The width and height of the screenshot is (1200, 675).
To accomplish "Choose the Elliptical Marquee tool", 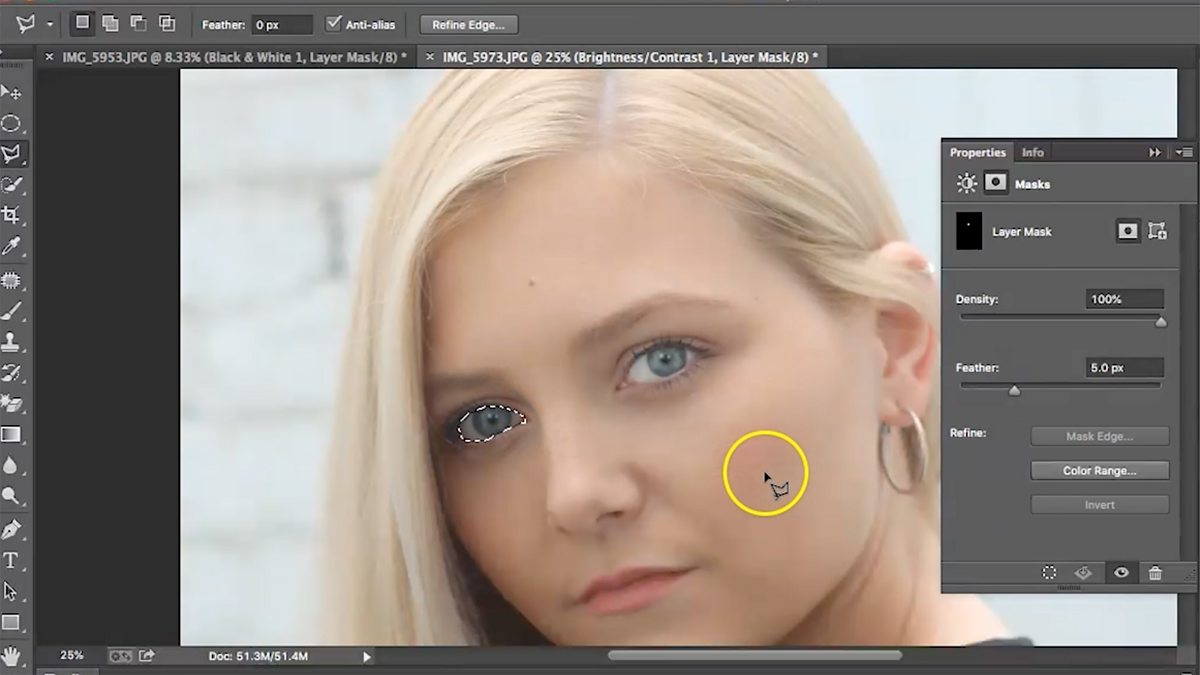I will coord(12,123).
